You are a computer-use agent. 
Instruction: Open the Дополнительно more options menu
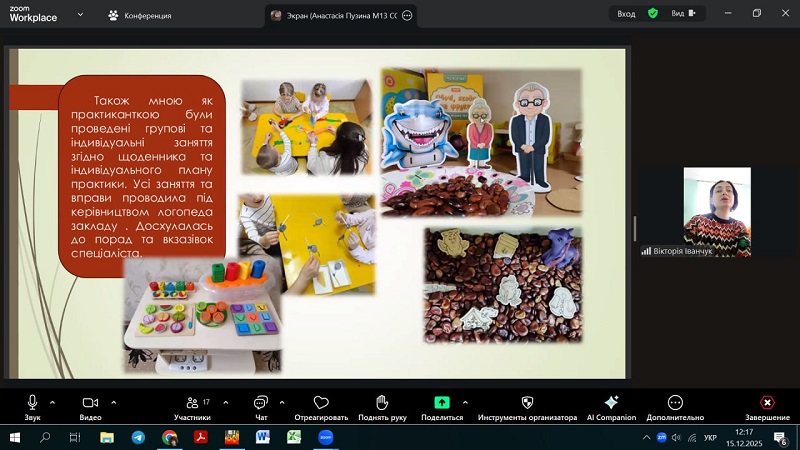pos(675,405)
